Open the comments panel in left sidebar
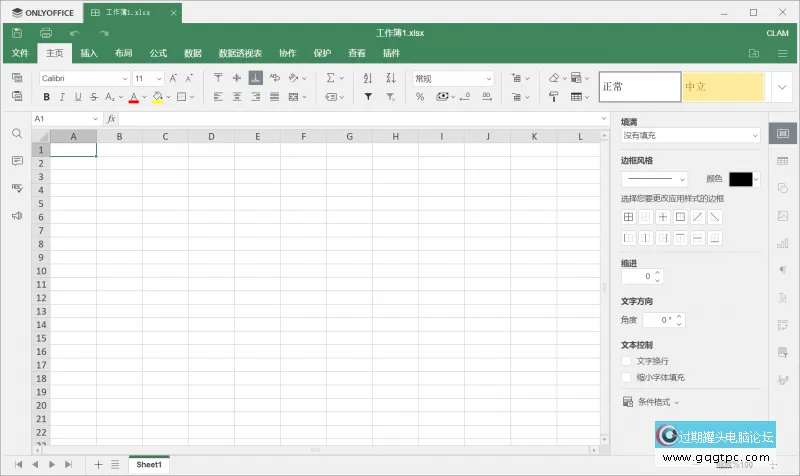This screenshot has width=800, height=476. [x=17, y=161]
